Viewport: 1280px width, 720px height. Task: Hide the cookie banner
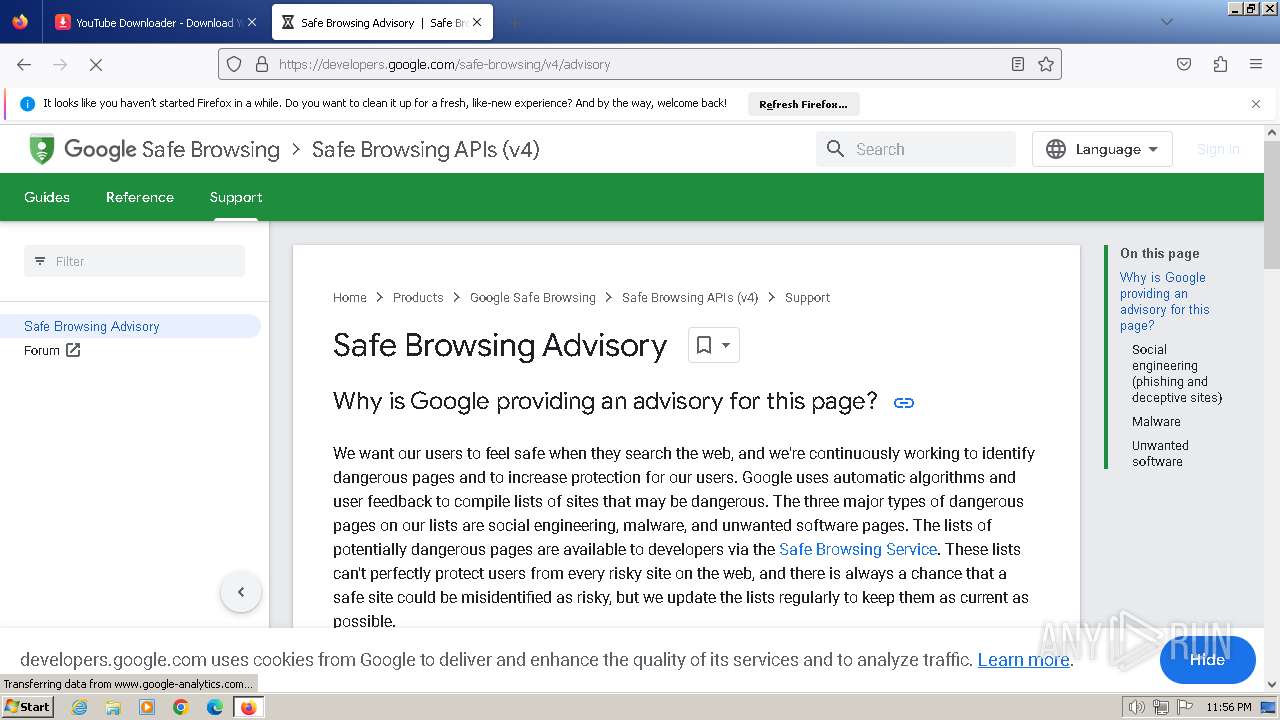[x=1207, y=660]
